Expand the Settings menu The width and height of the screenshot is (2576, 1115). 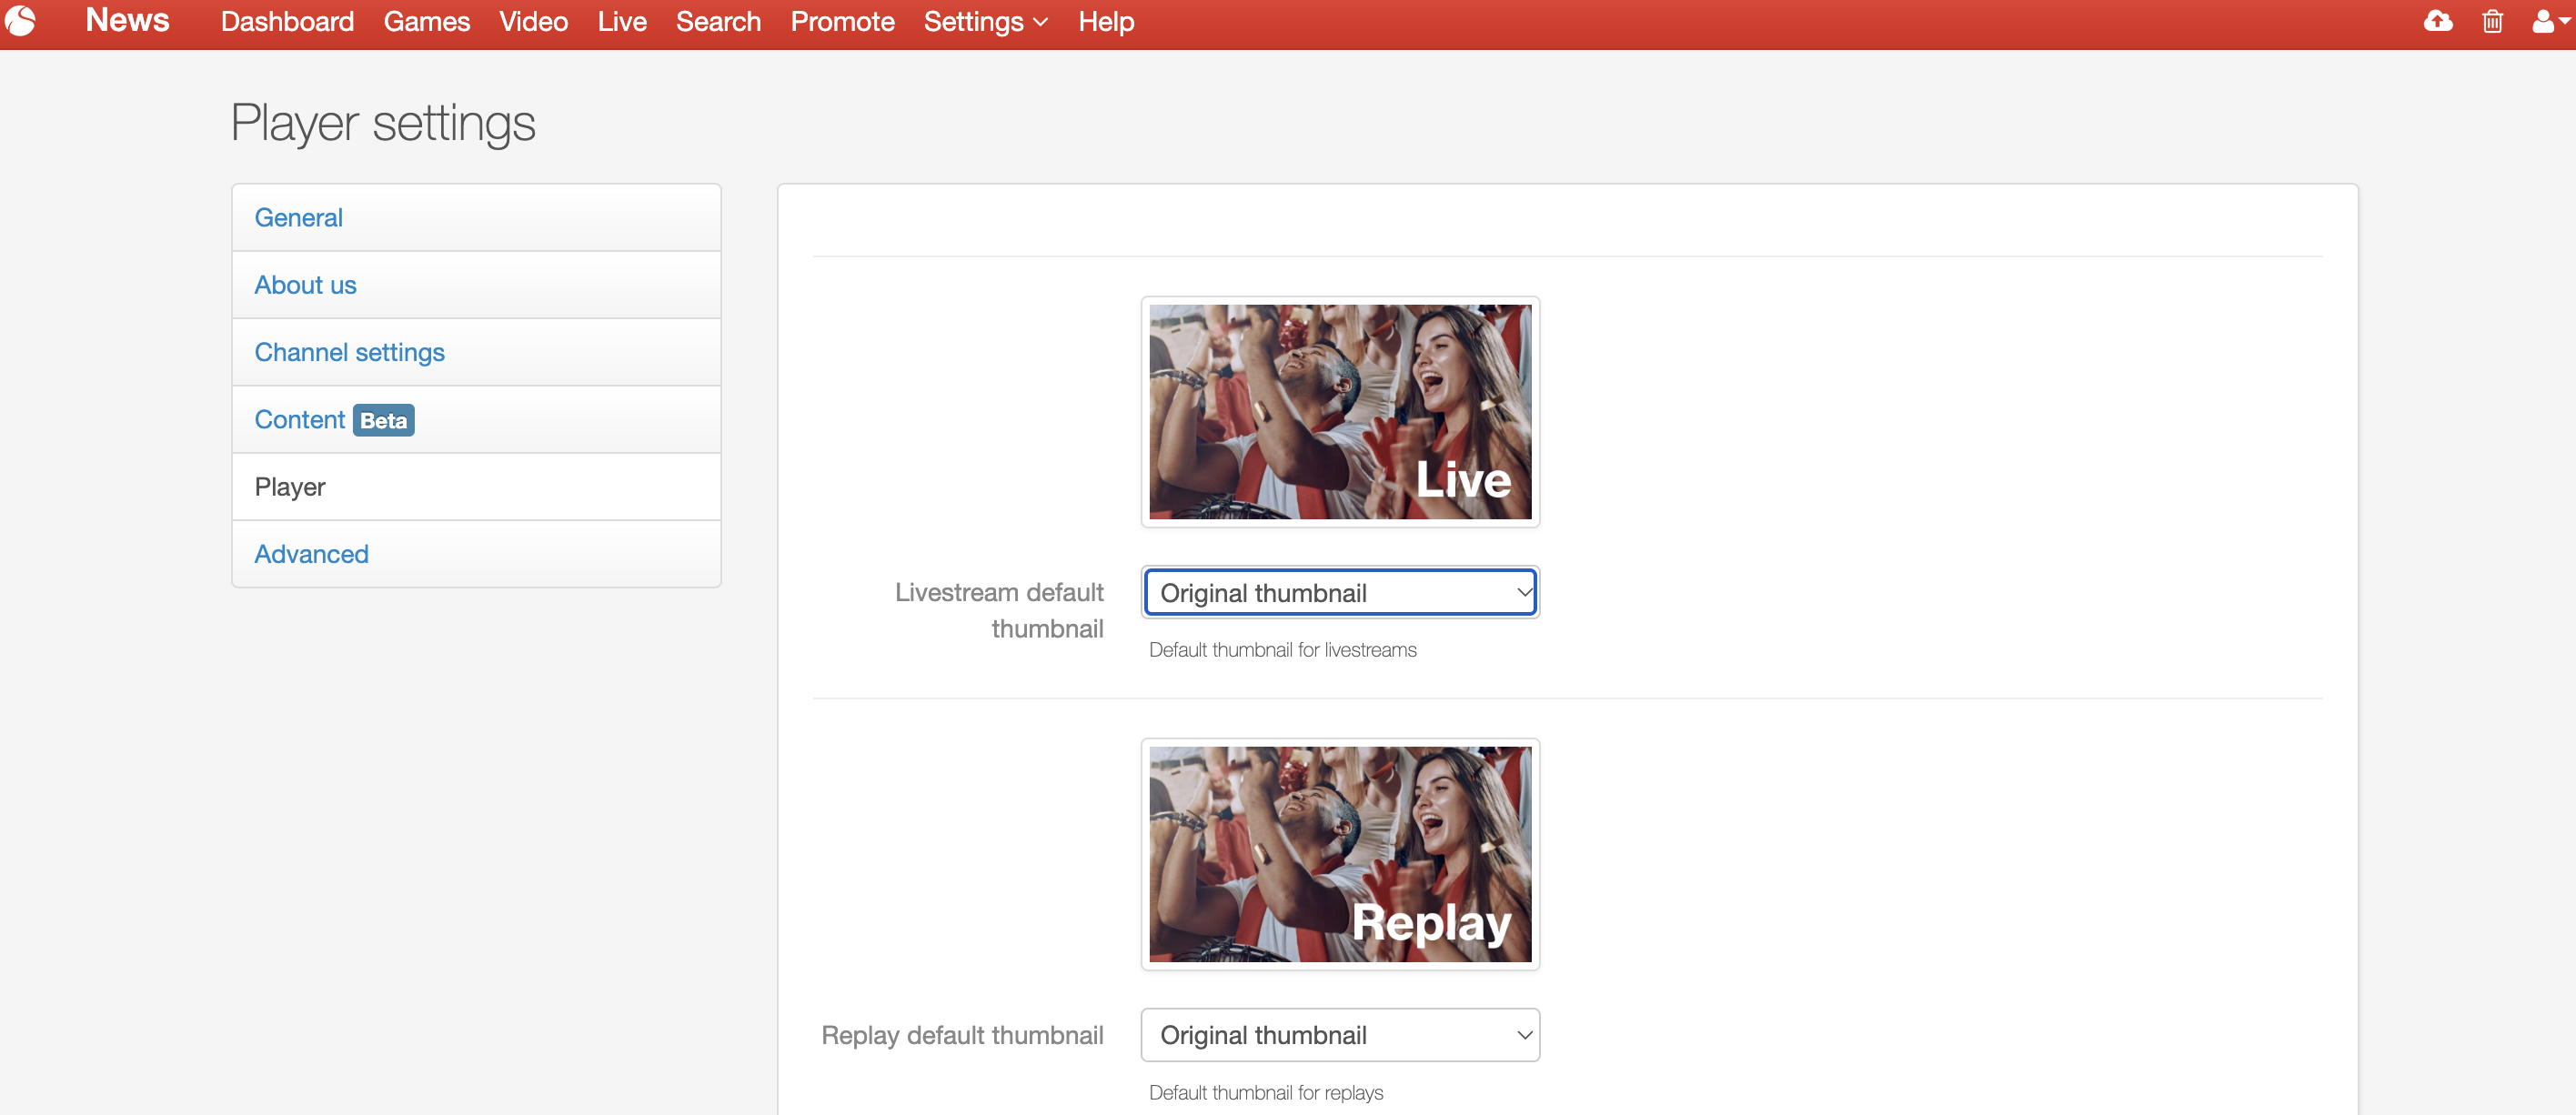click(985, 21)
